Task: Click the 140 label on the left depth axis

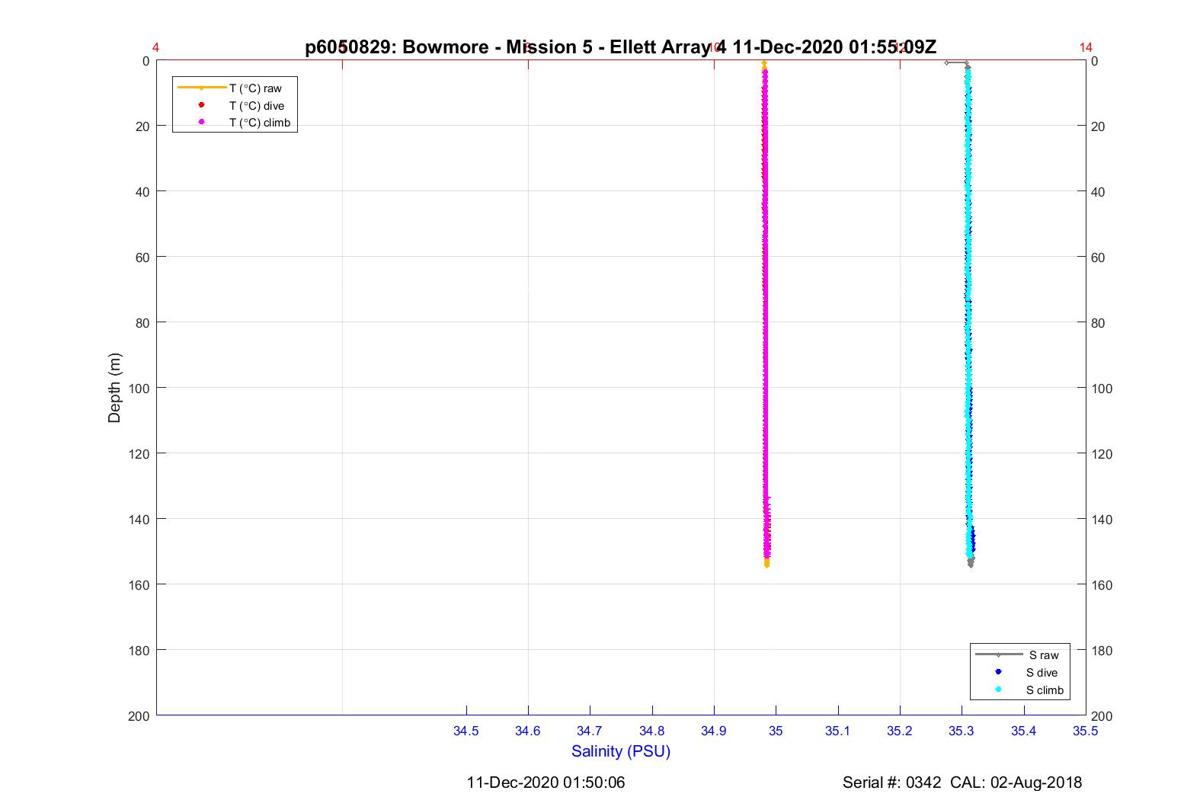Action: (x=139, y=519)
